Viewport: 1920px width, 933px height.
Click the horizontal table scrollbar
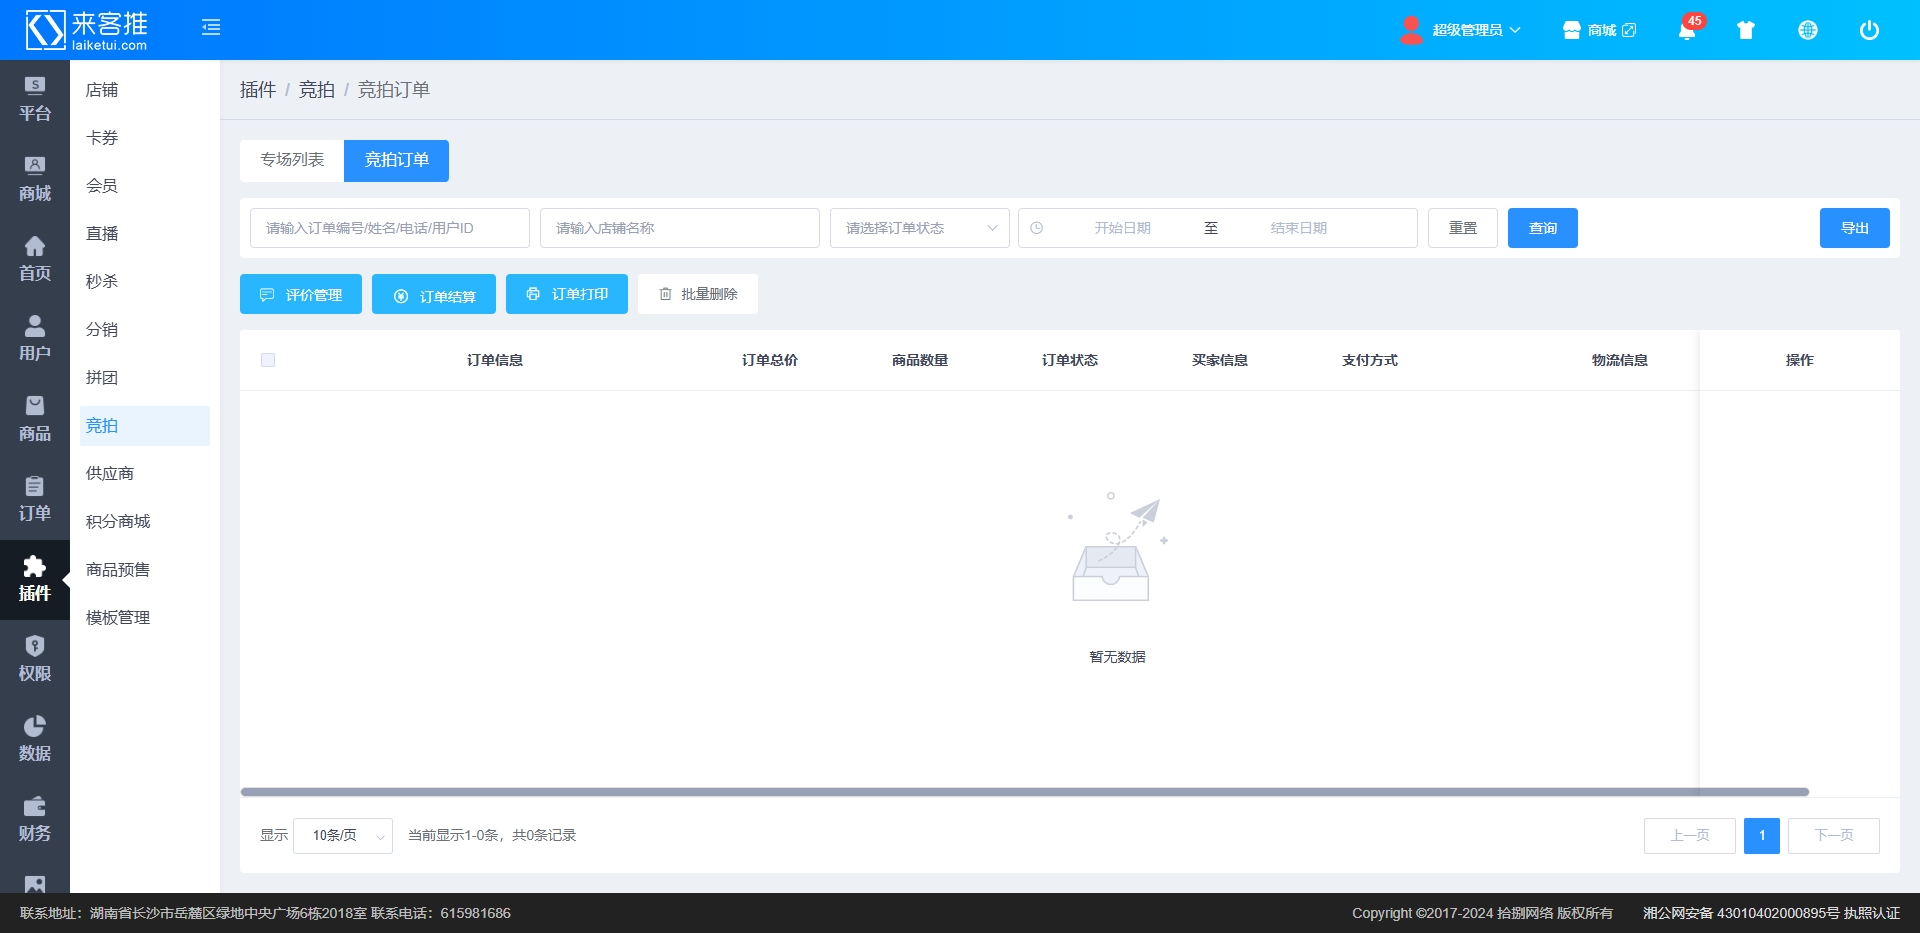[x=1024, y=792]
